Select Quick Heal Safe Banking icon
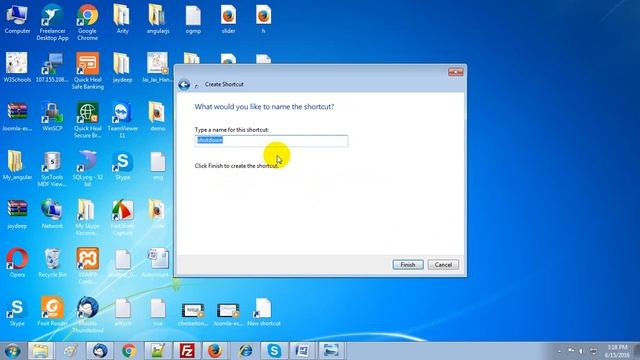Screen dimensions: 640x360 [x=87, y=71]
